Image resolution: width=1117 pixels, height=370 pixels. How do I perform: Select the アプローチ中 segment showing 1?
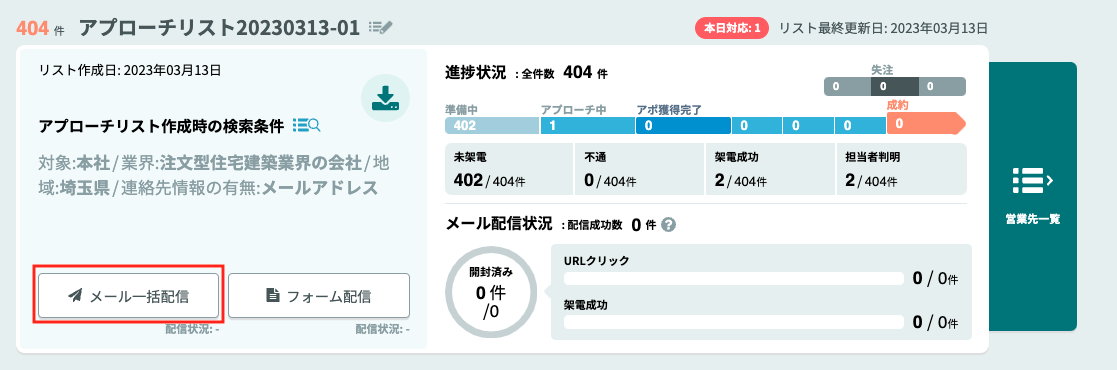pyautogui.click(x=587, y=125)
